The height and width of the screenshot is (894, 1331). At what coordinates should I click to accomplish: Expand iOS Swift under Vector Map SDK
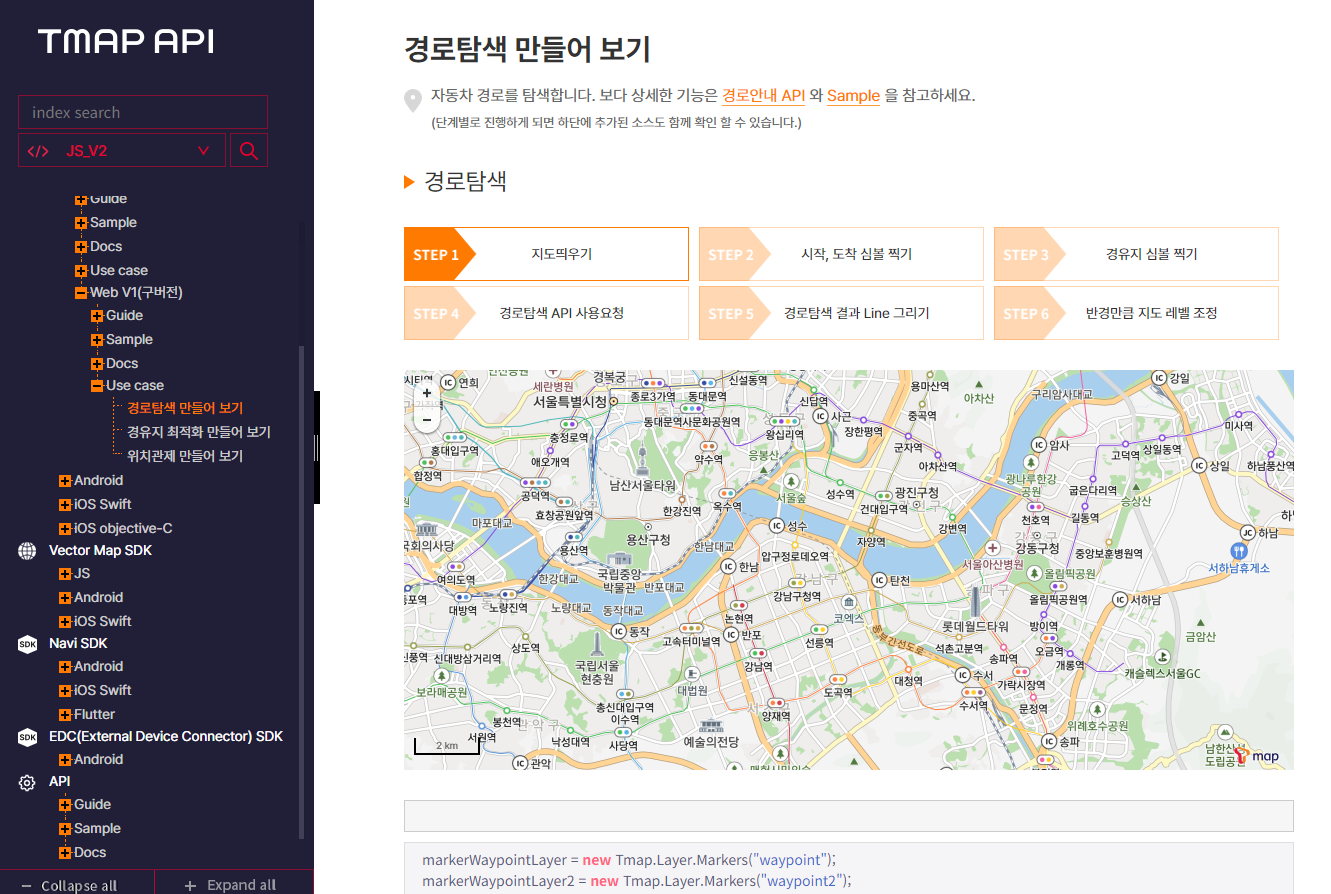tap(65, 622)
